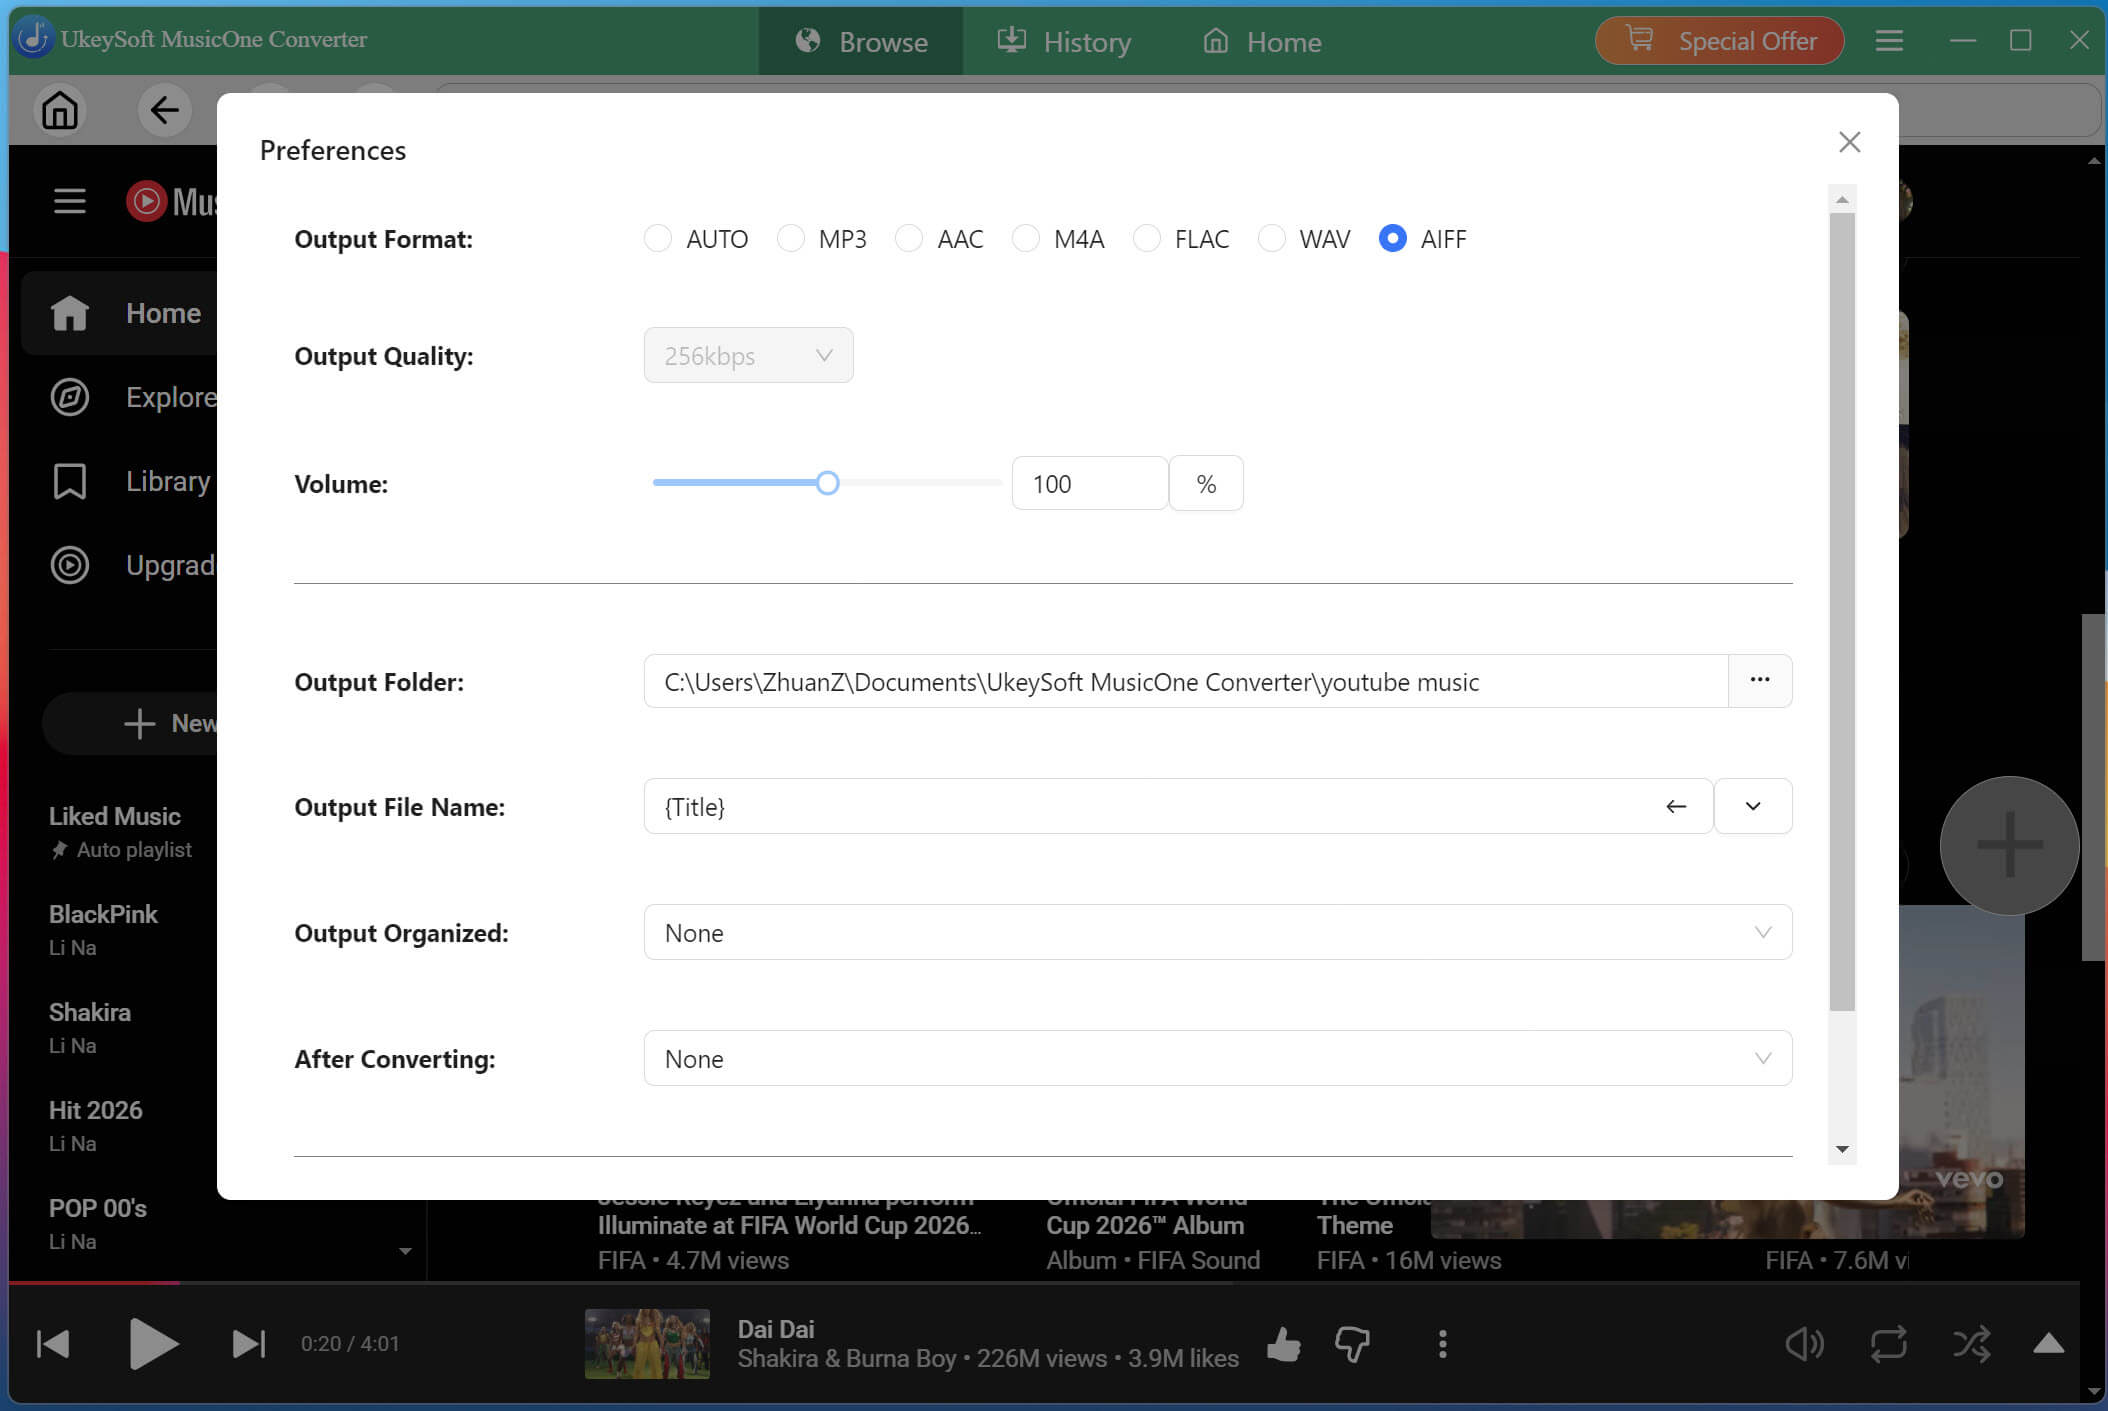The height and width of the screenshot is (1411, 2108).
Task: Switch to the Browse tab
Action: tap(861, 41)
